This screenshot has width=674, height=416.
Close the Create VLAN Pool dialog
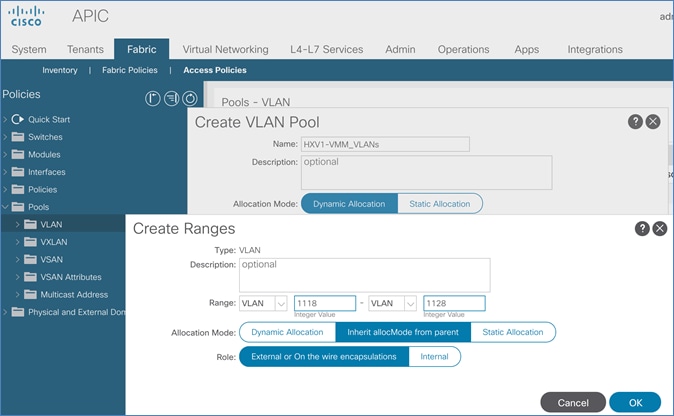(653, 122)
